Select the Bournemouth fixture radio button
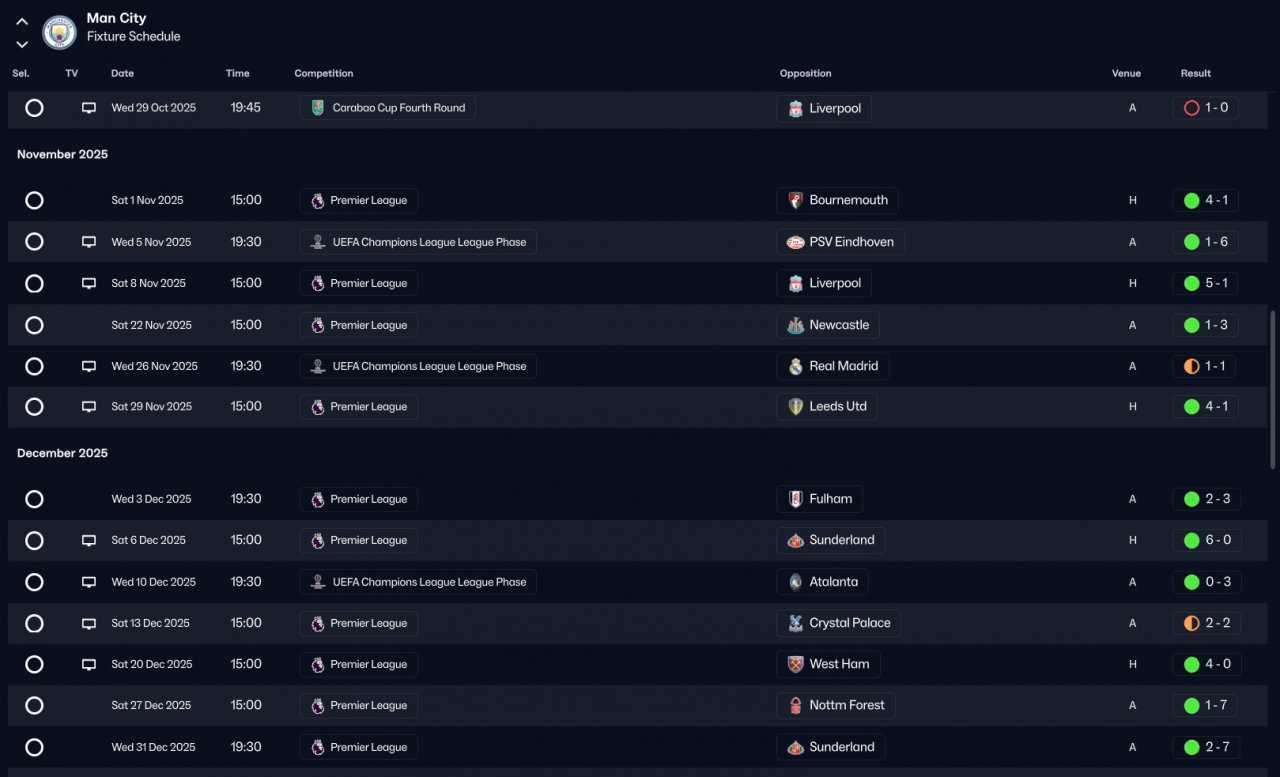Viewport: 1280px width, 777px height. point(34,200)
